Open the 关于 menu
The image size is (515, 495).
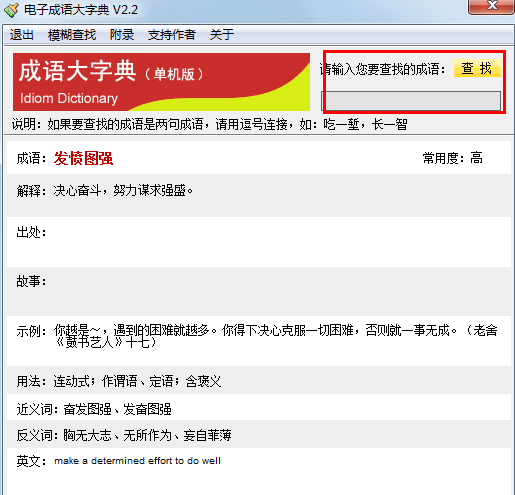[222, 35]
